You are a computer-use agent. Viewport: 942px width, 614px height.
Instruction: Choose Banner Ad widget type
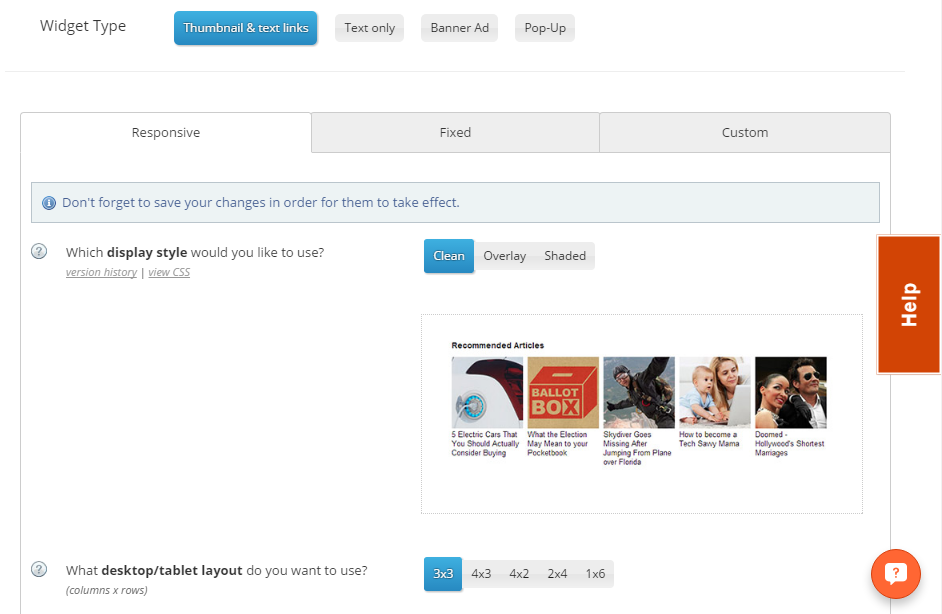coord(460,28)
